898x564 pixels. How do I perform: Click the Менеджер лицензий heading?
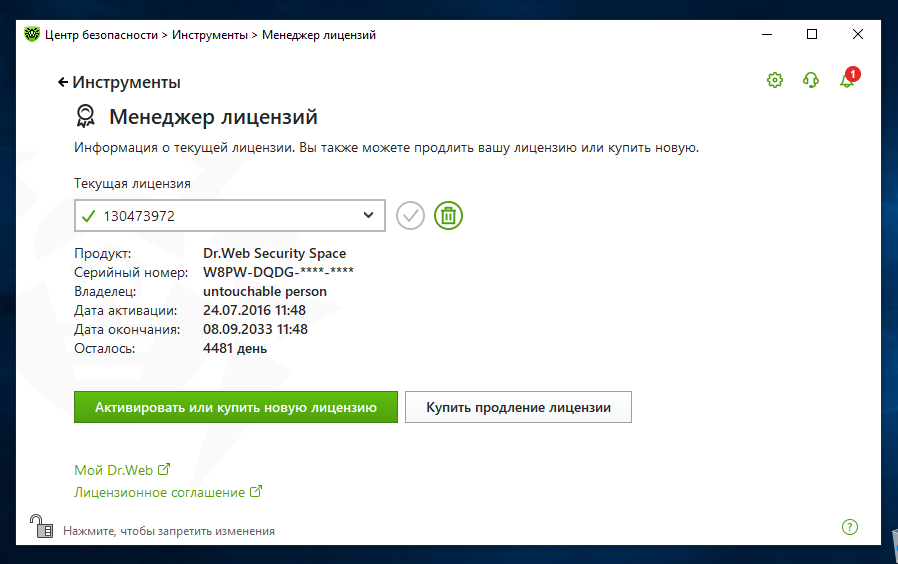214,117
